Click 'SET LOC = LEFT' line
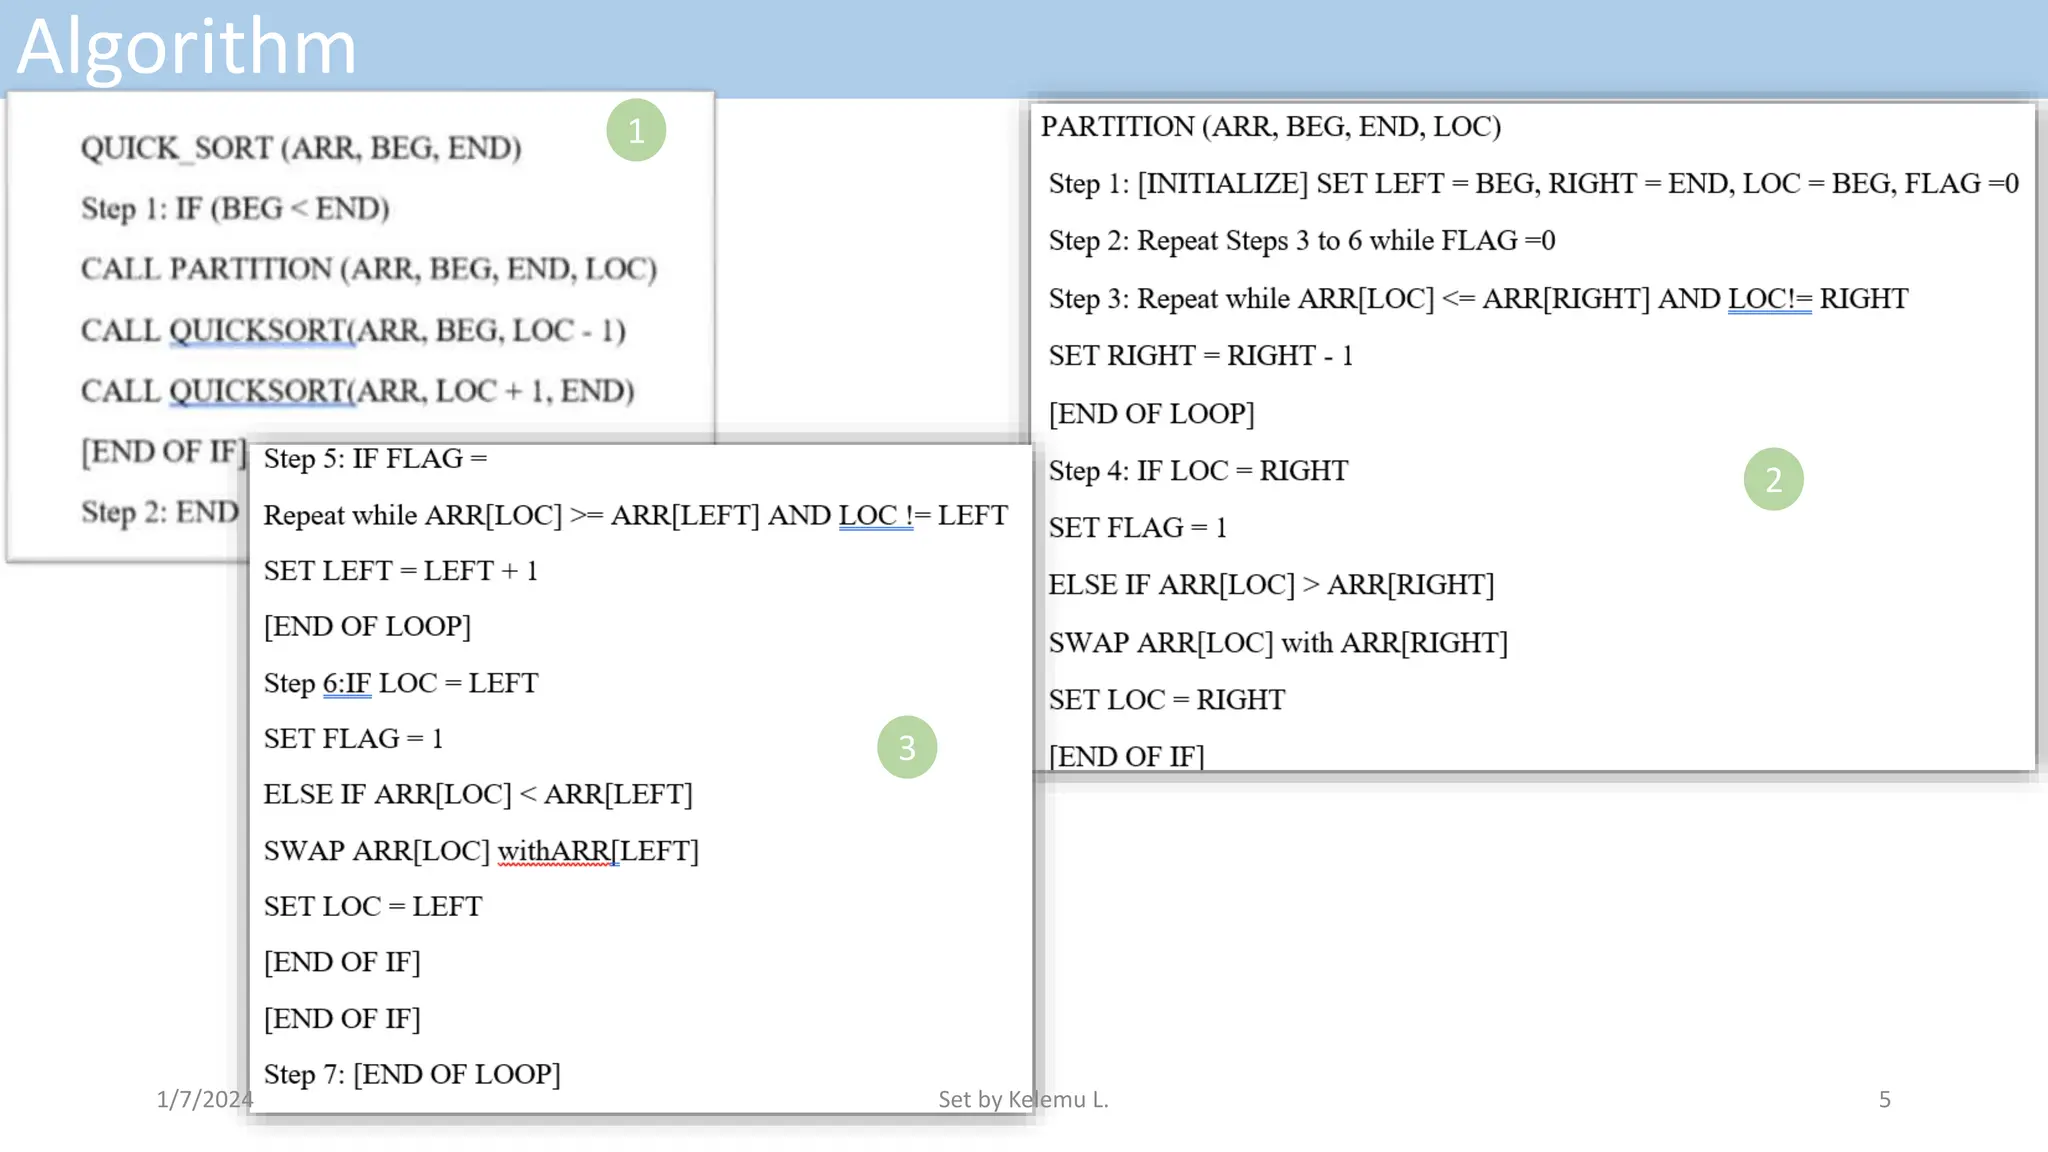The image size is (2048, 1152). point(373,906)
